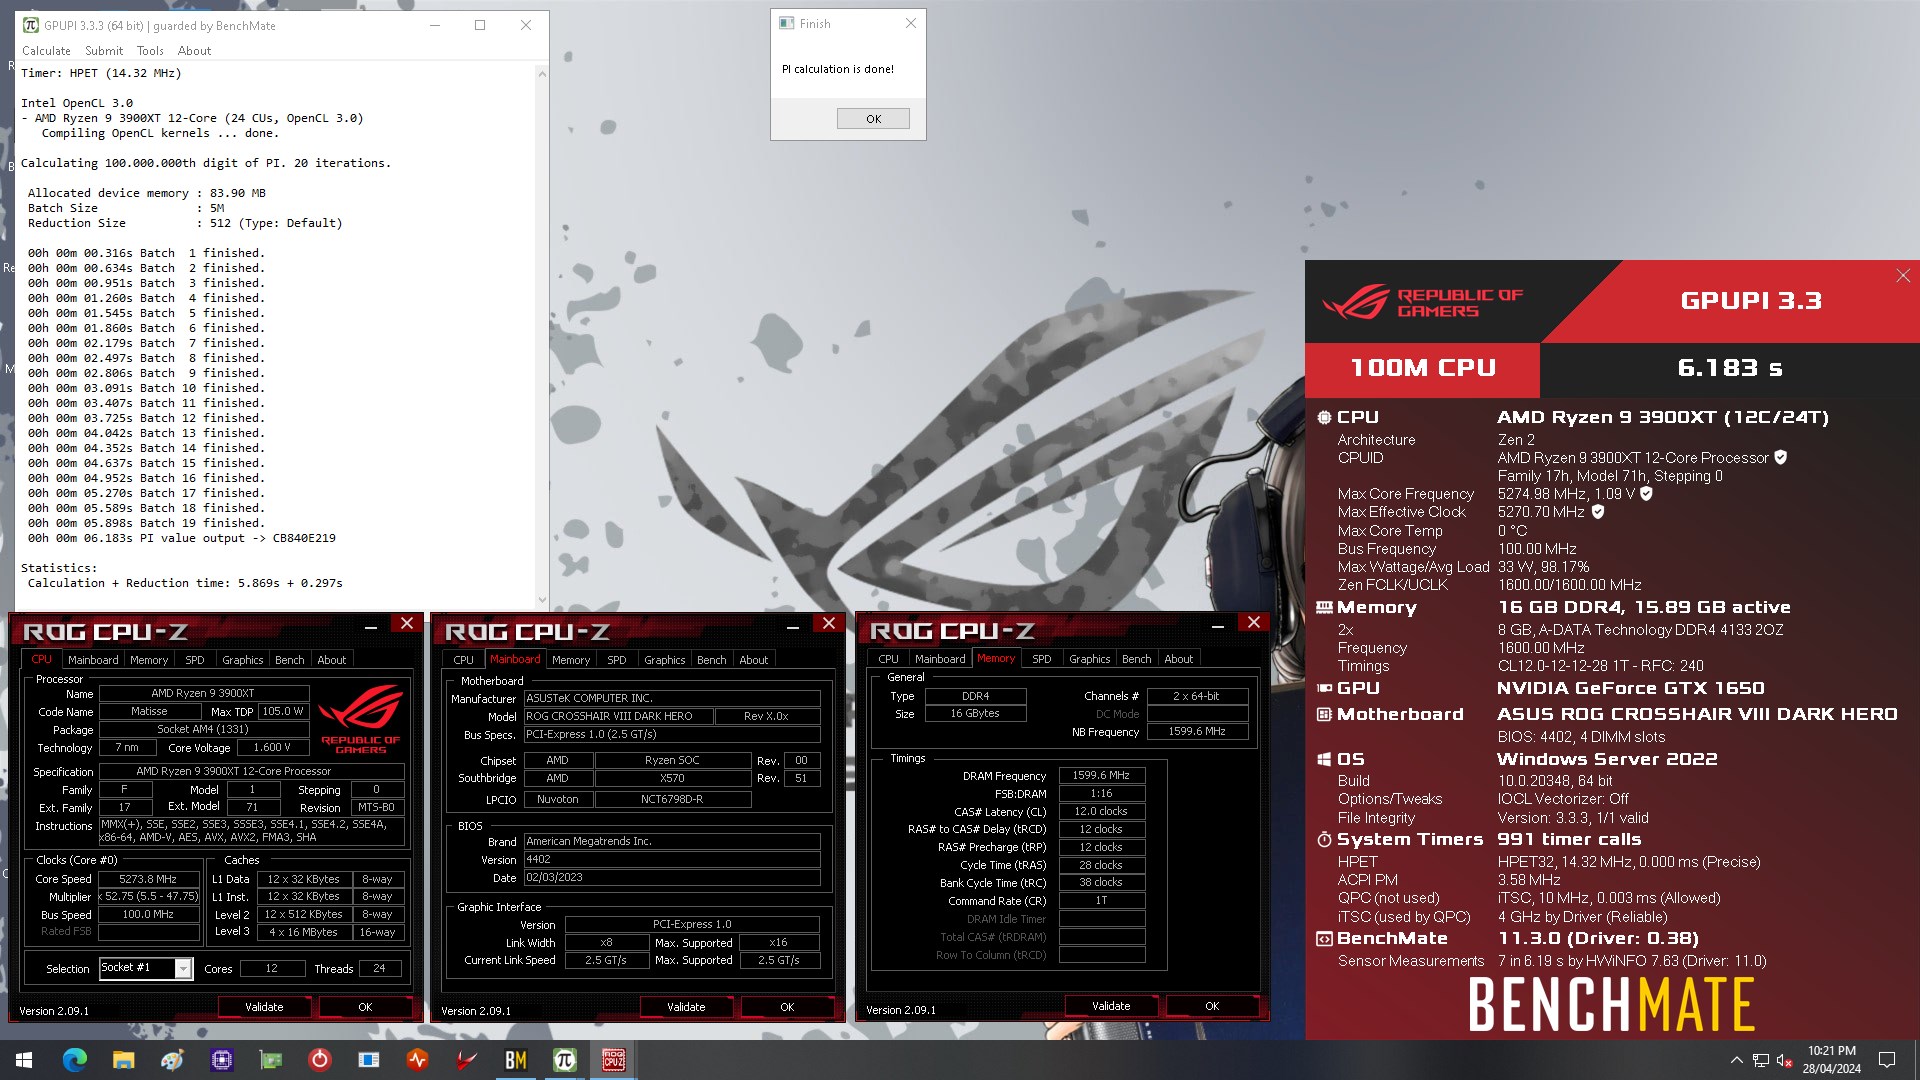Click the taskbar clock showing 10:21 PM
The width and height of the screenshot is (1920, 1080).
(x=1831, y=1060)
